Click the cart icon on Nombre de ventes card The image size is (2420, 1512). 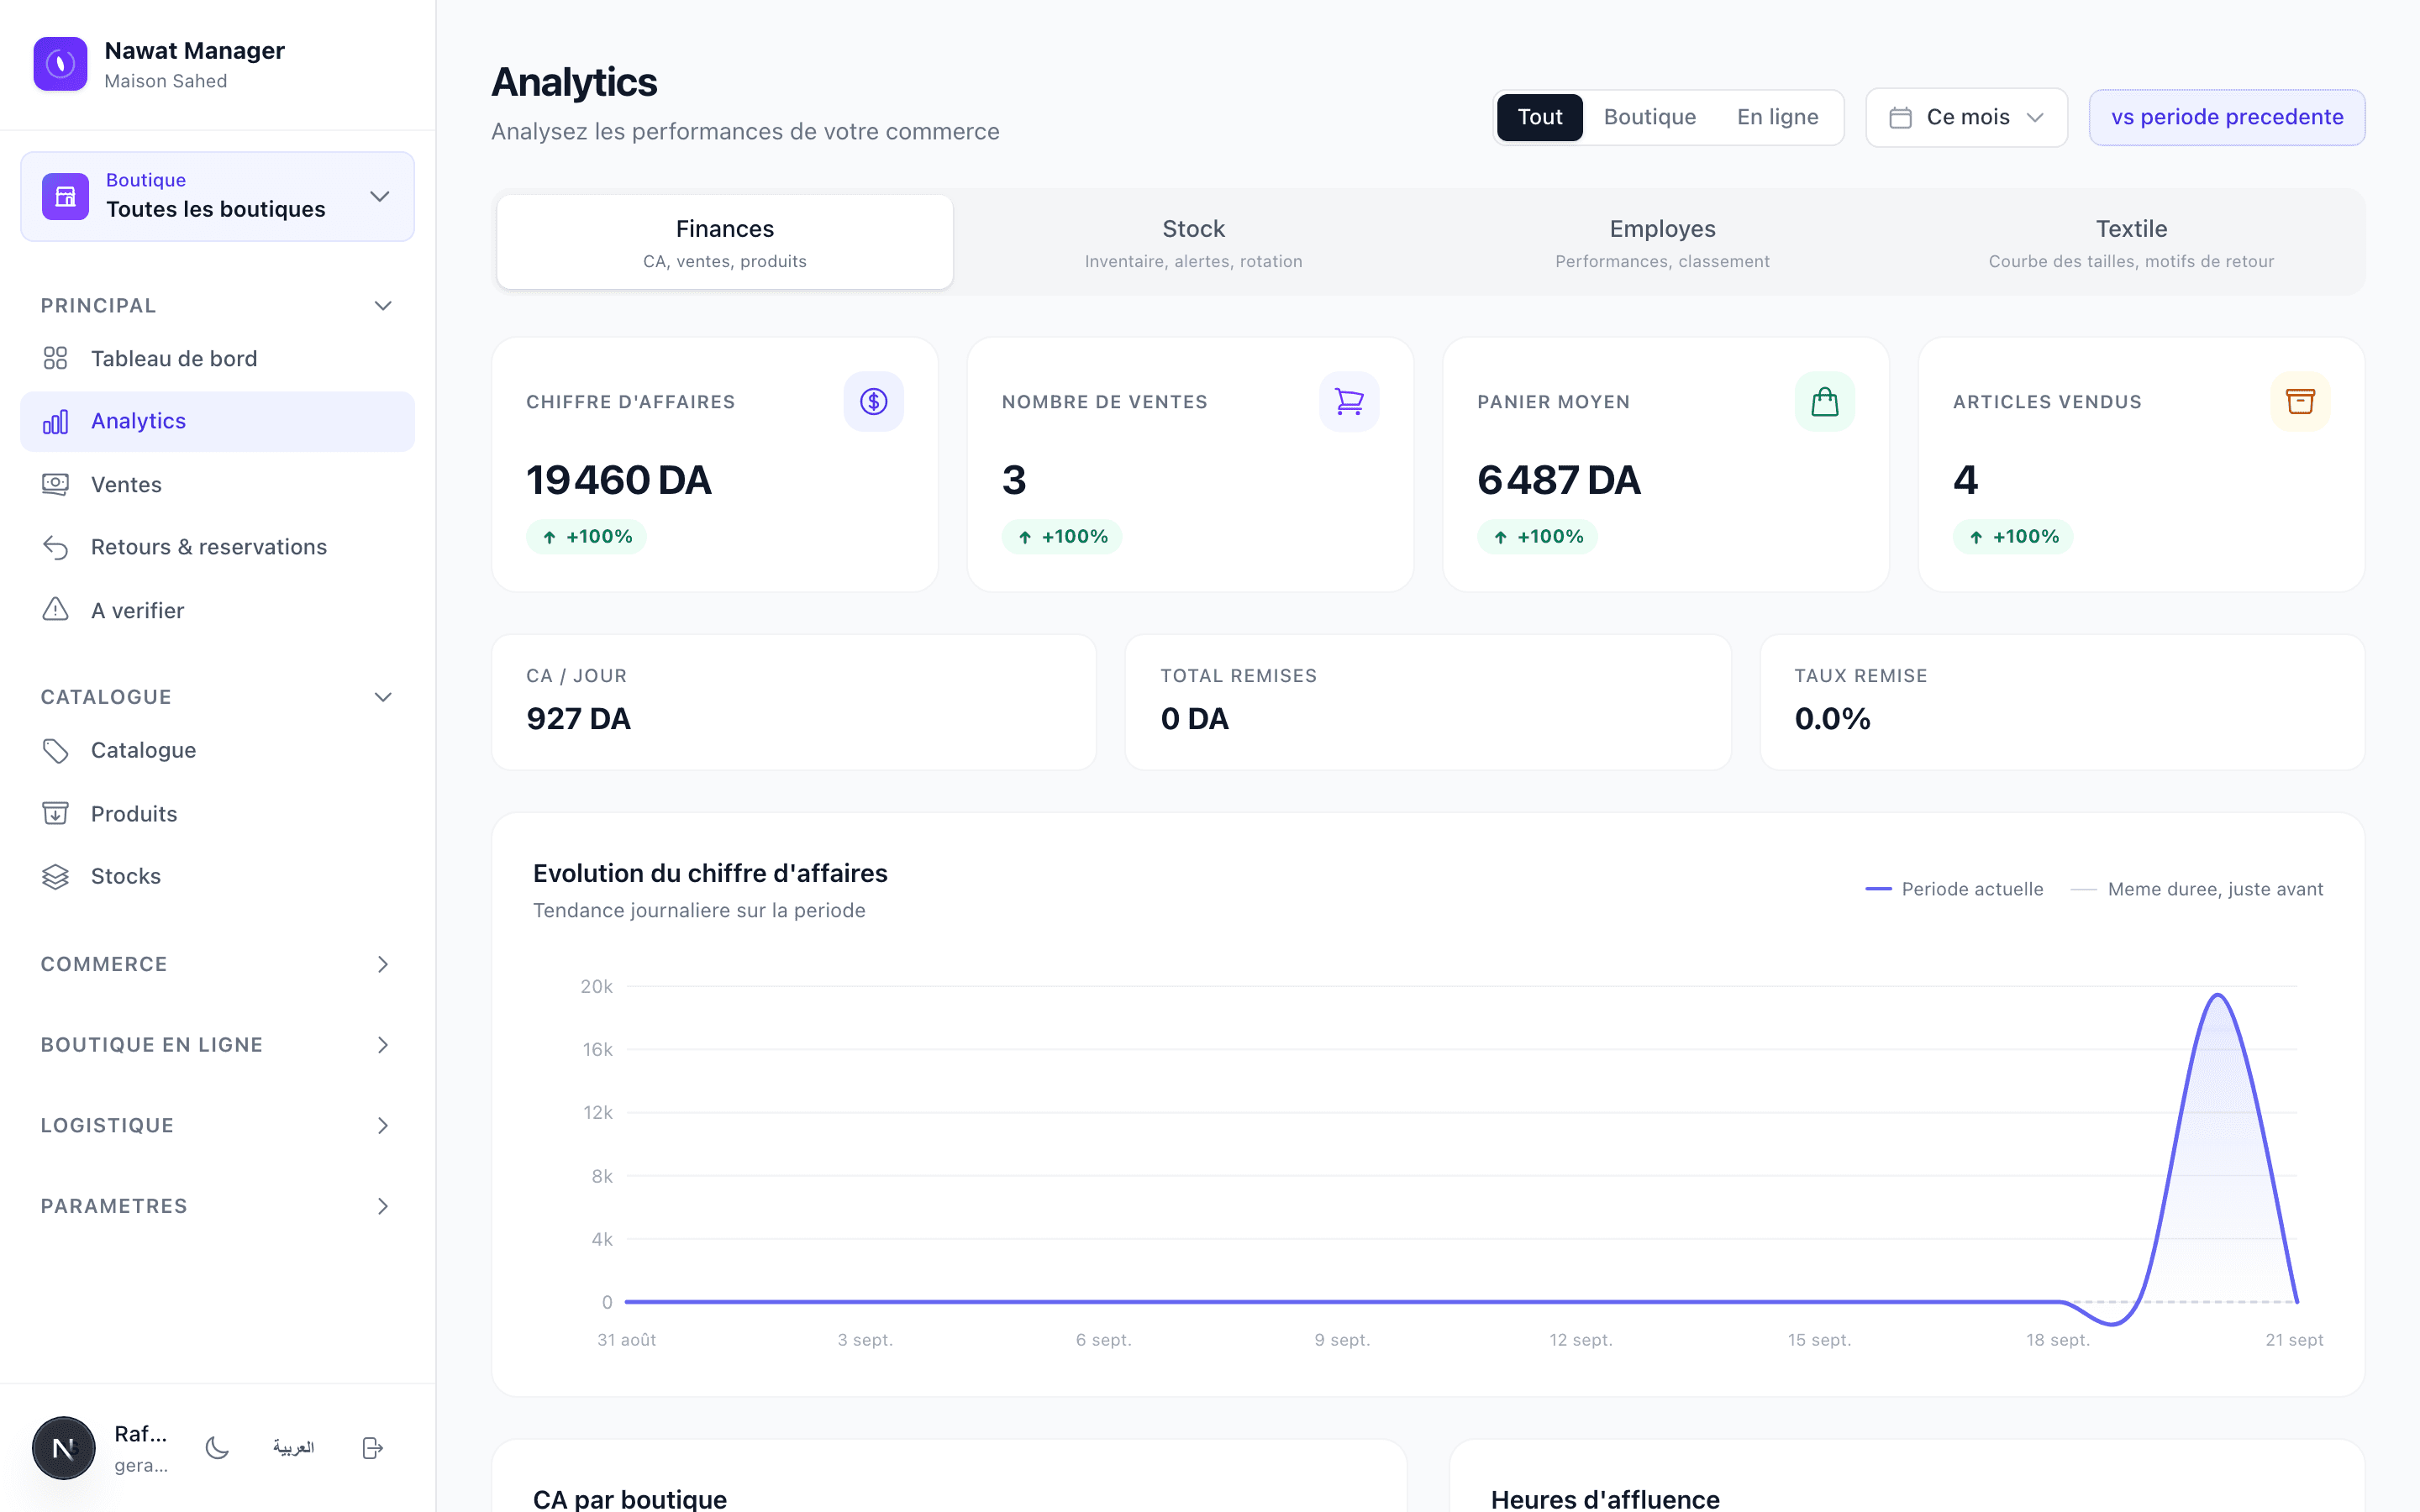[x=1349, y=402]
